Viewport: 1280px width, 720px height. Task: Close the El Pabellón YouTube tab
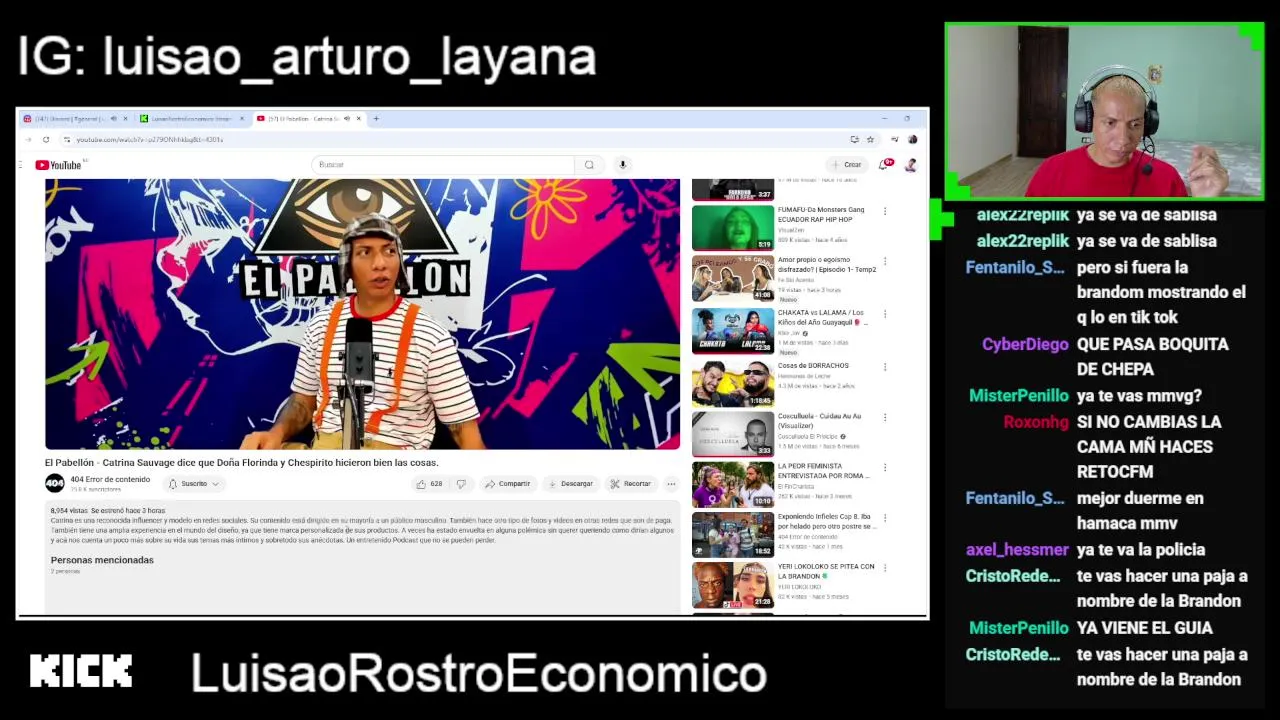point(358,119)
